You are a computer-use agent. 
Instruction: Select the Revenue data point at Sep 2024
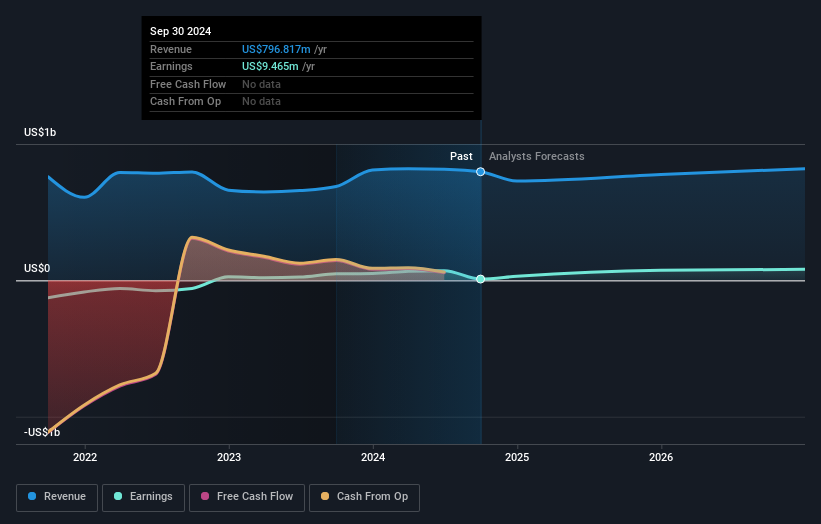click(481, 172)
